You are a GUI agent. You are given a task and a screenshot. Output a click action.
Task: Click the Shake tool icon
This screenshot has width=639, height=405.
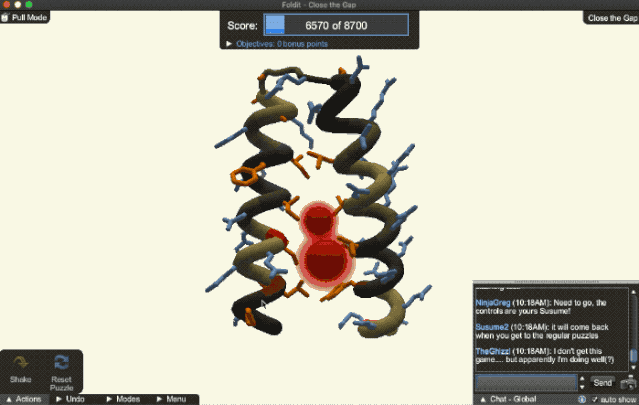point(20,362)
